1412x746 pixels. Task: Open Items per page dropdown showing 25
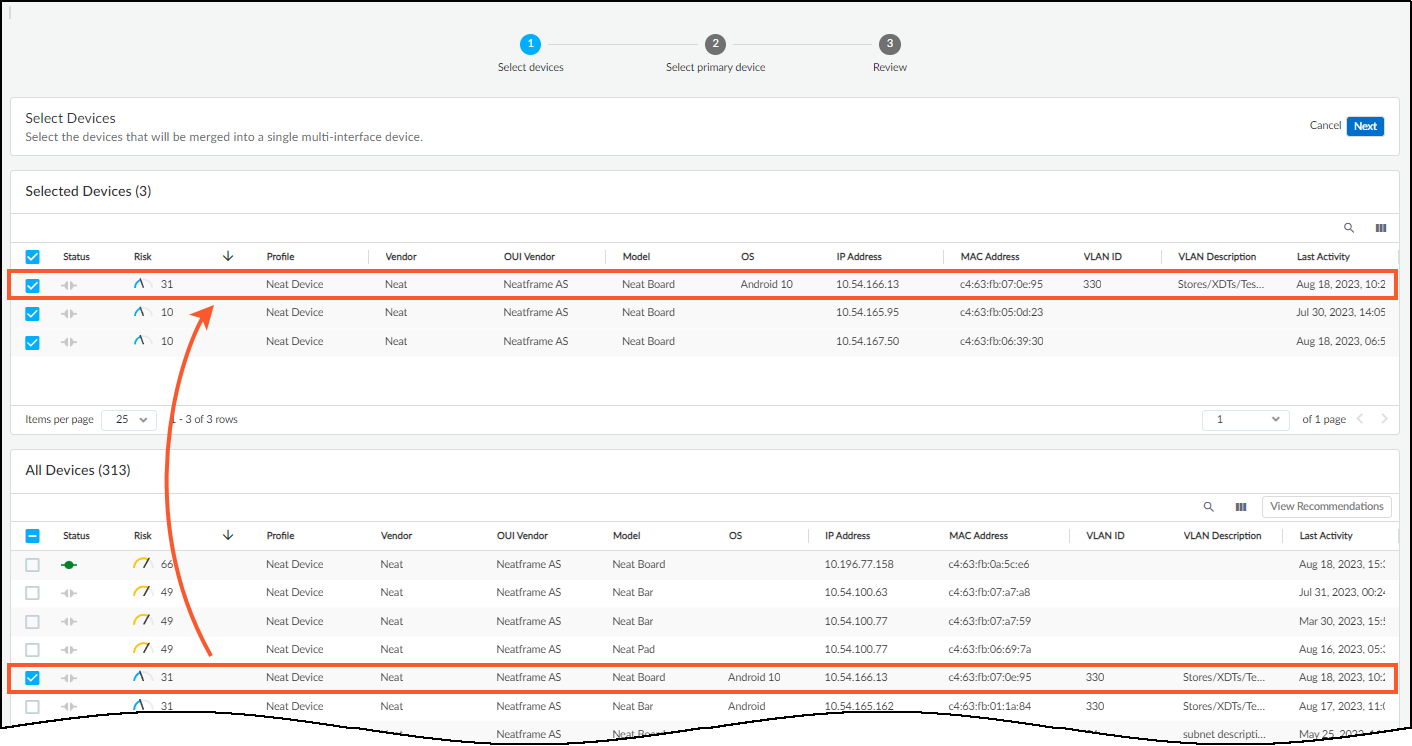coord(129,419)
